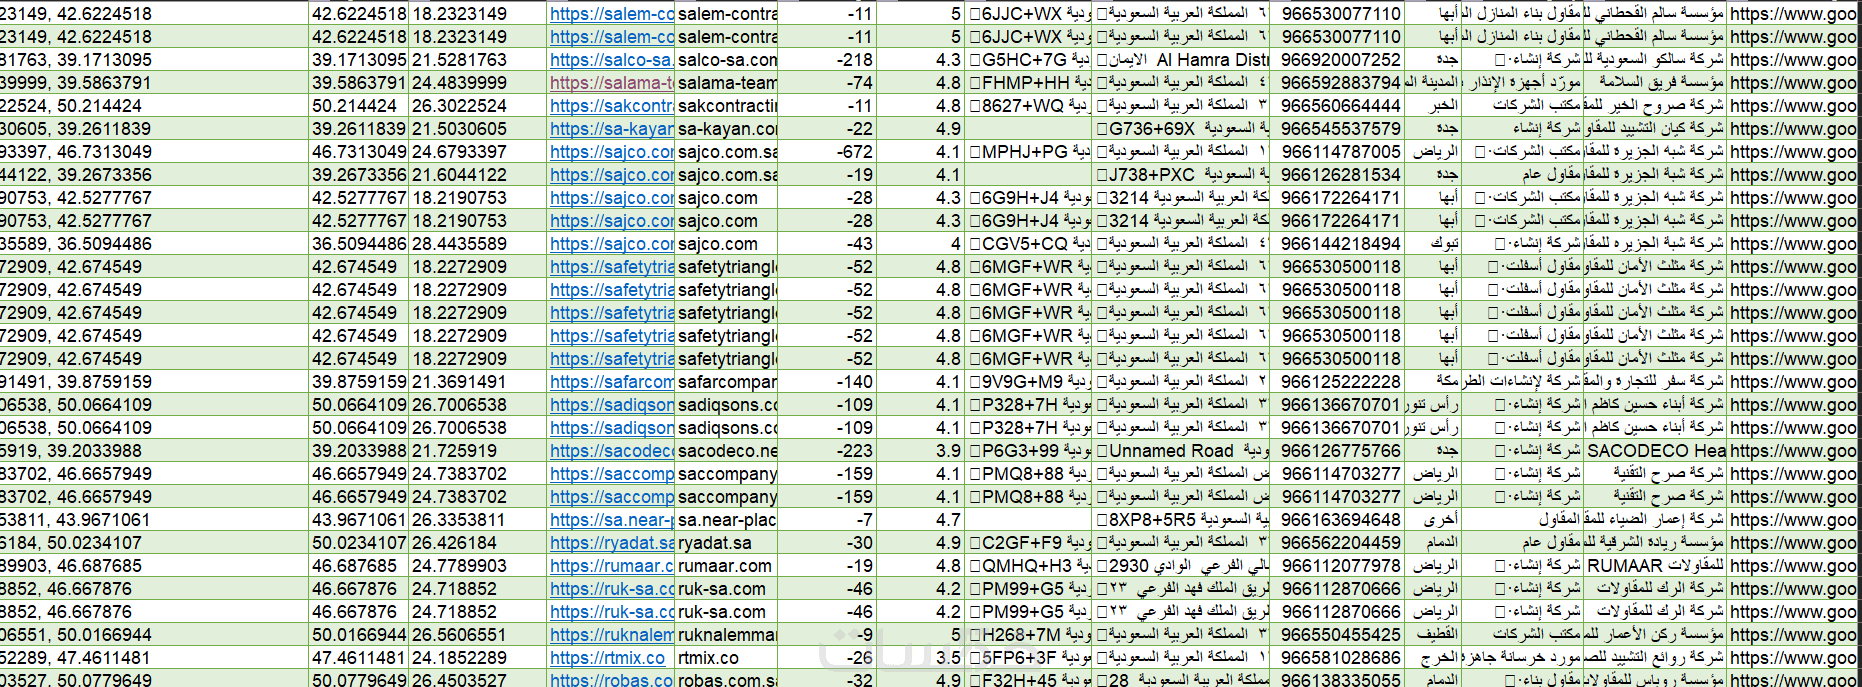Image resolution: width=1862 pixels, height=687 pixels.
Task: Select the 3.9 rating cell
Action: pyautogui.click(x=920, y=451)
